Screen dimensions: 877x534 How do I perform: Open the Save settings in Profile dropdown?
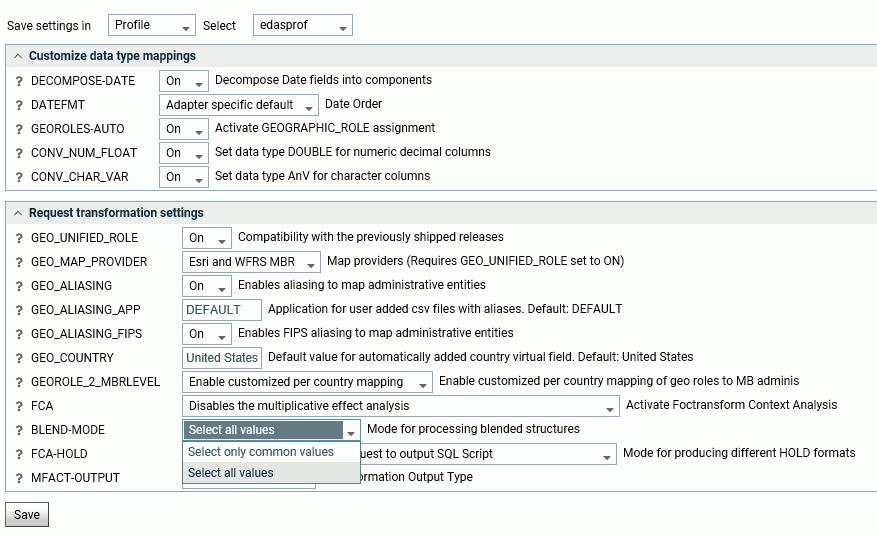point(151,25)
